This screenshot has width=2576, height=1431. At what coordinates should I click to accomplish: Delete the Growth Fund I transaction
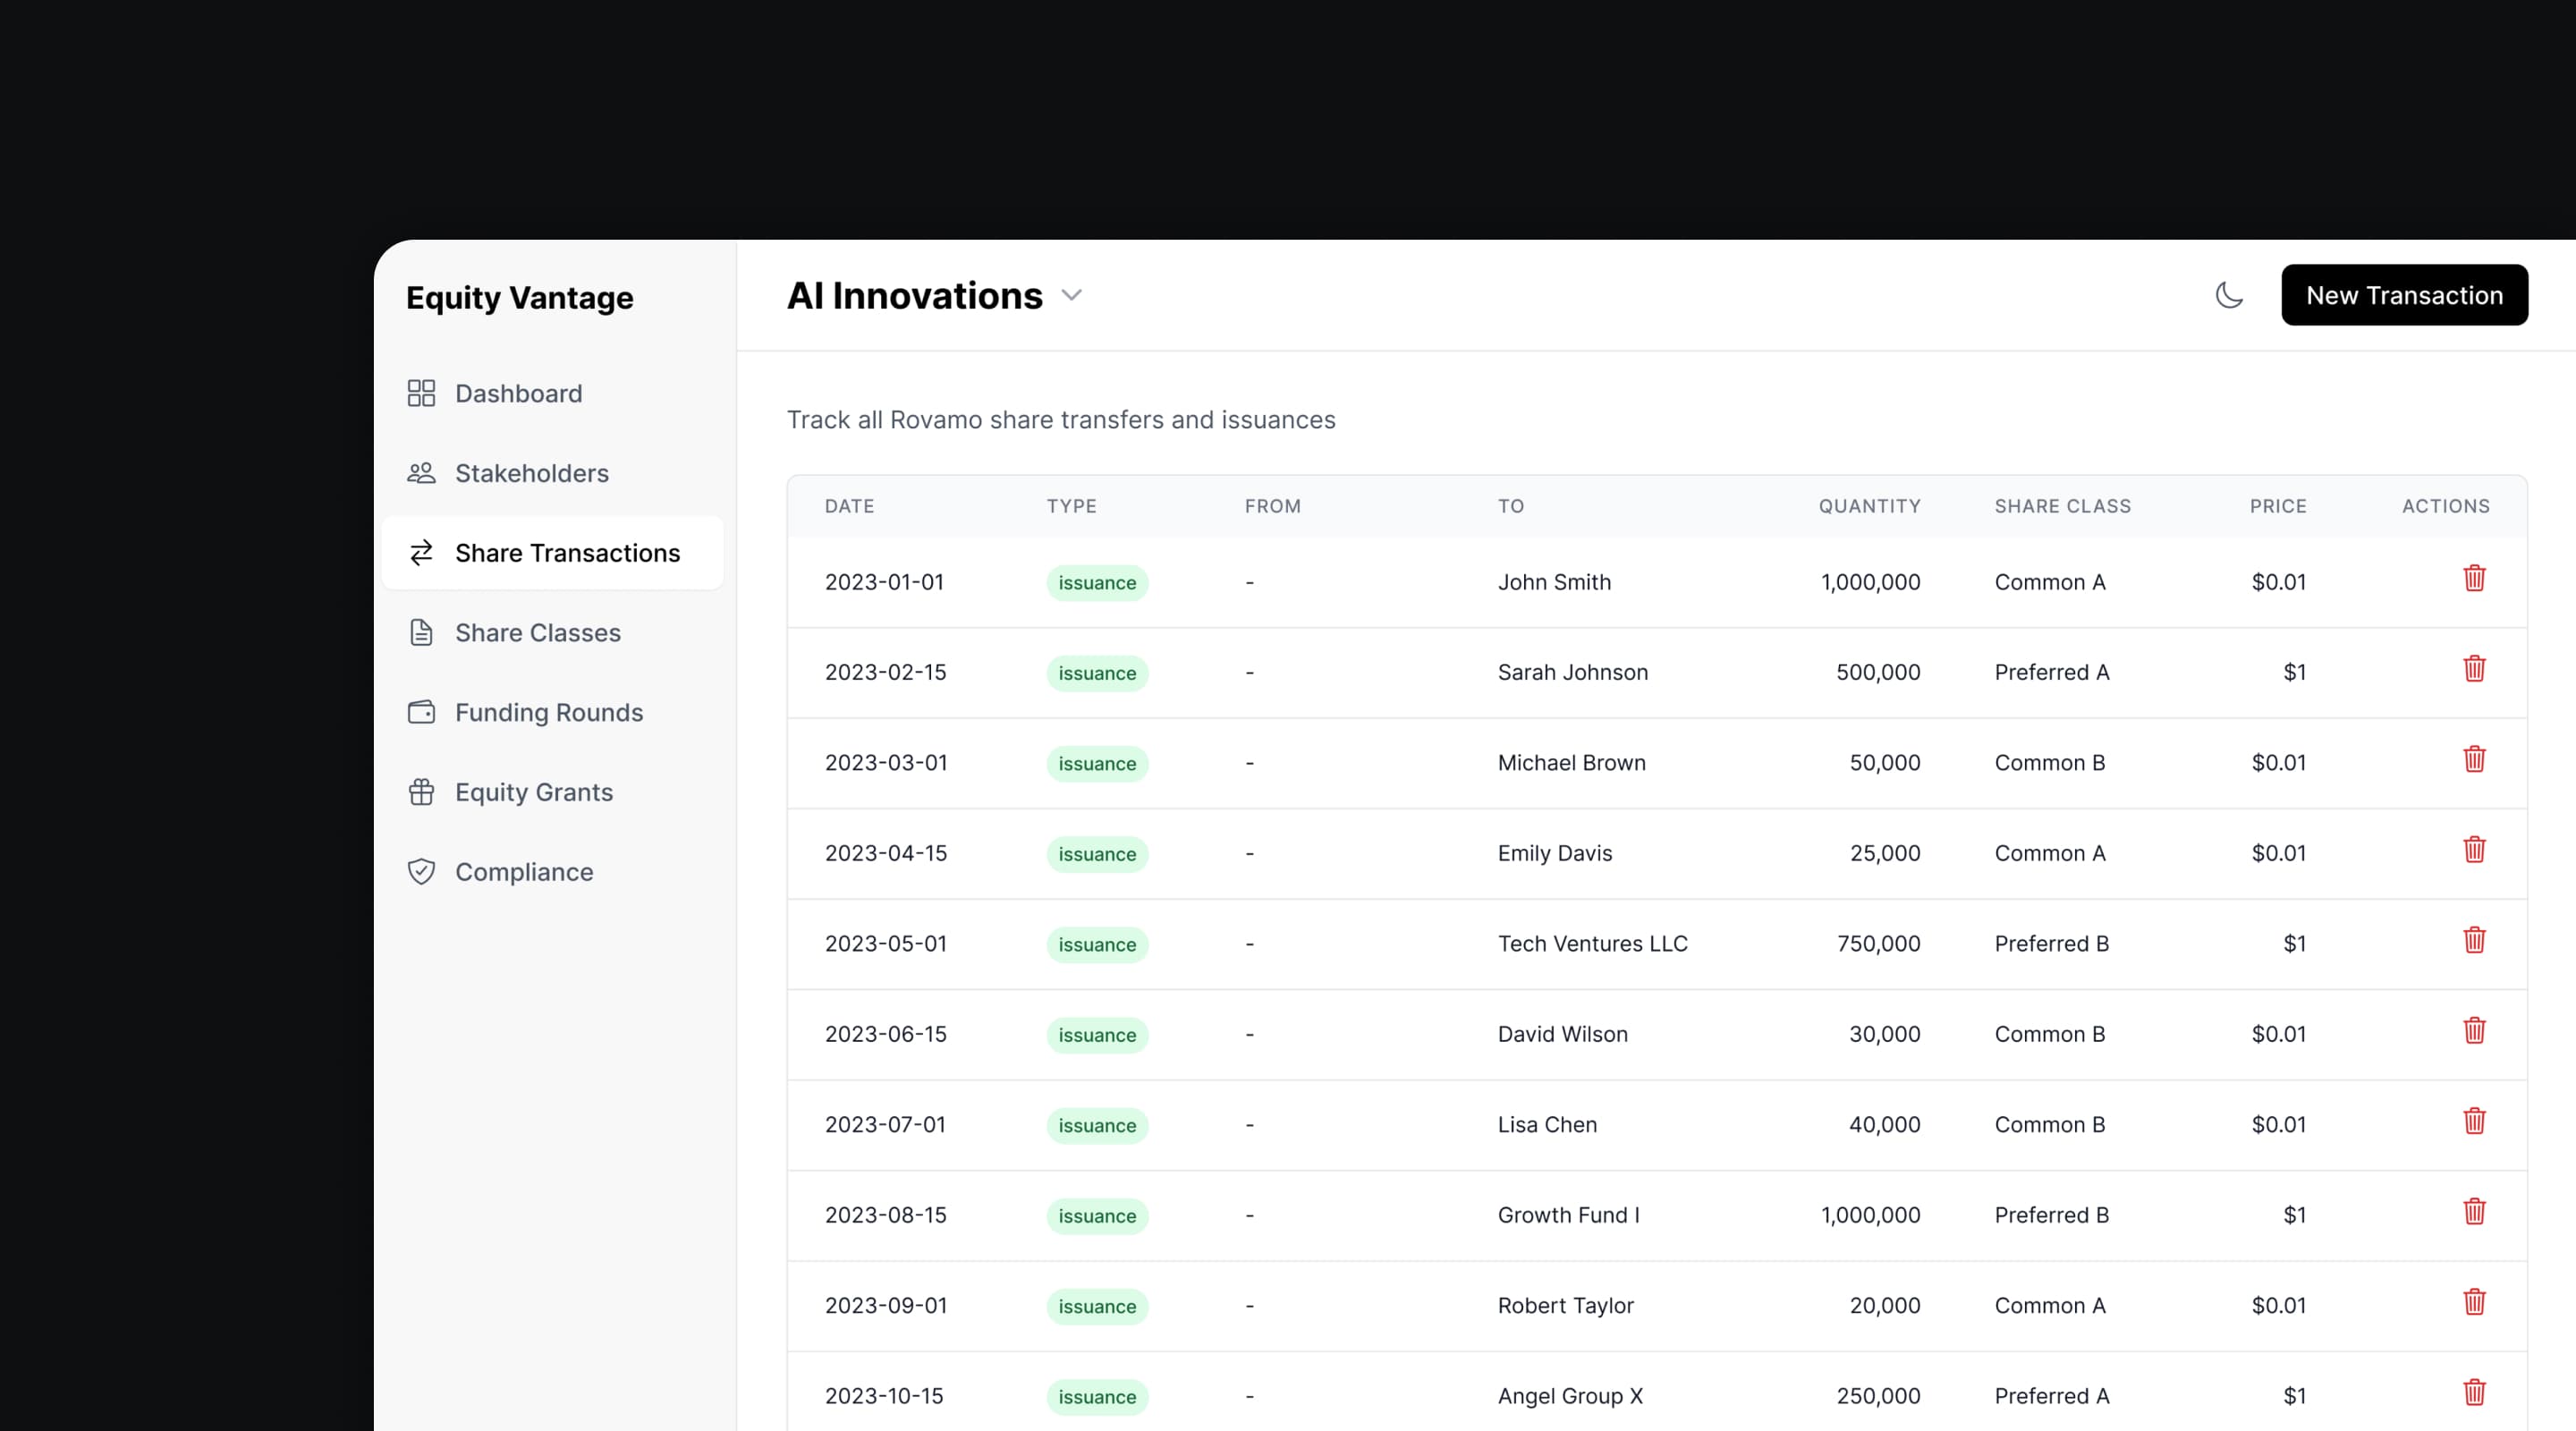tap(2474, 1211)
